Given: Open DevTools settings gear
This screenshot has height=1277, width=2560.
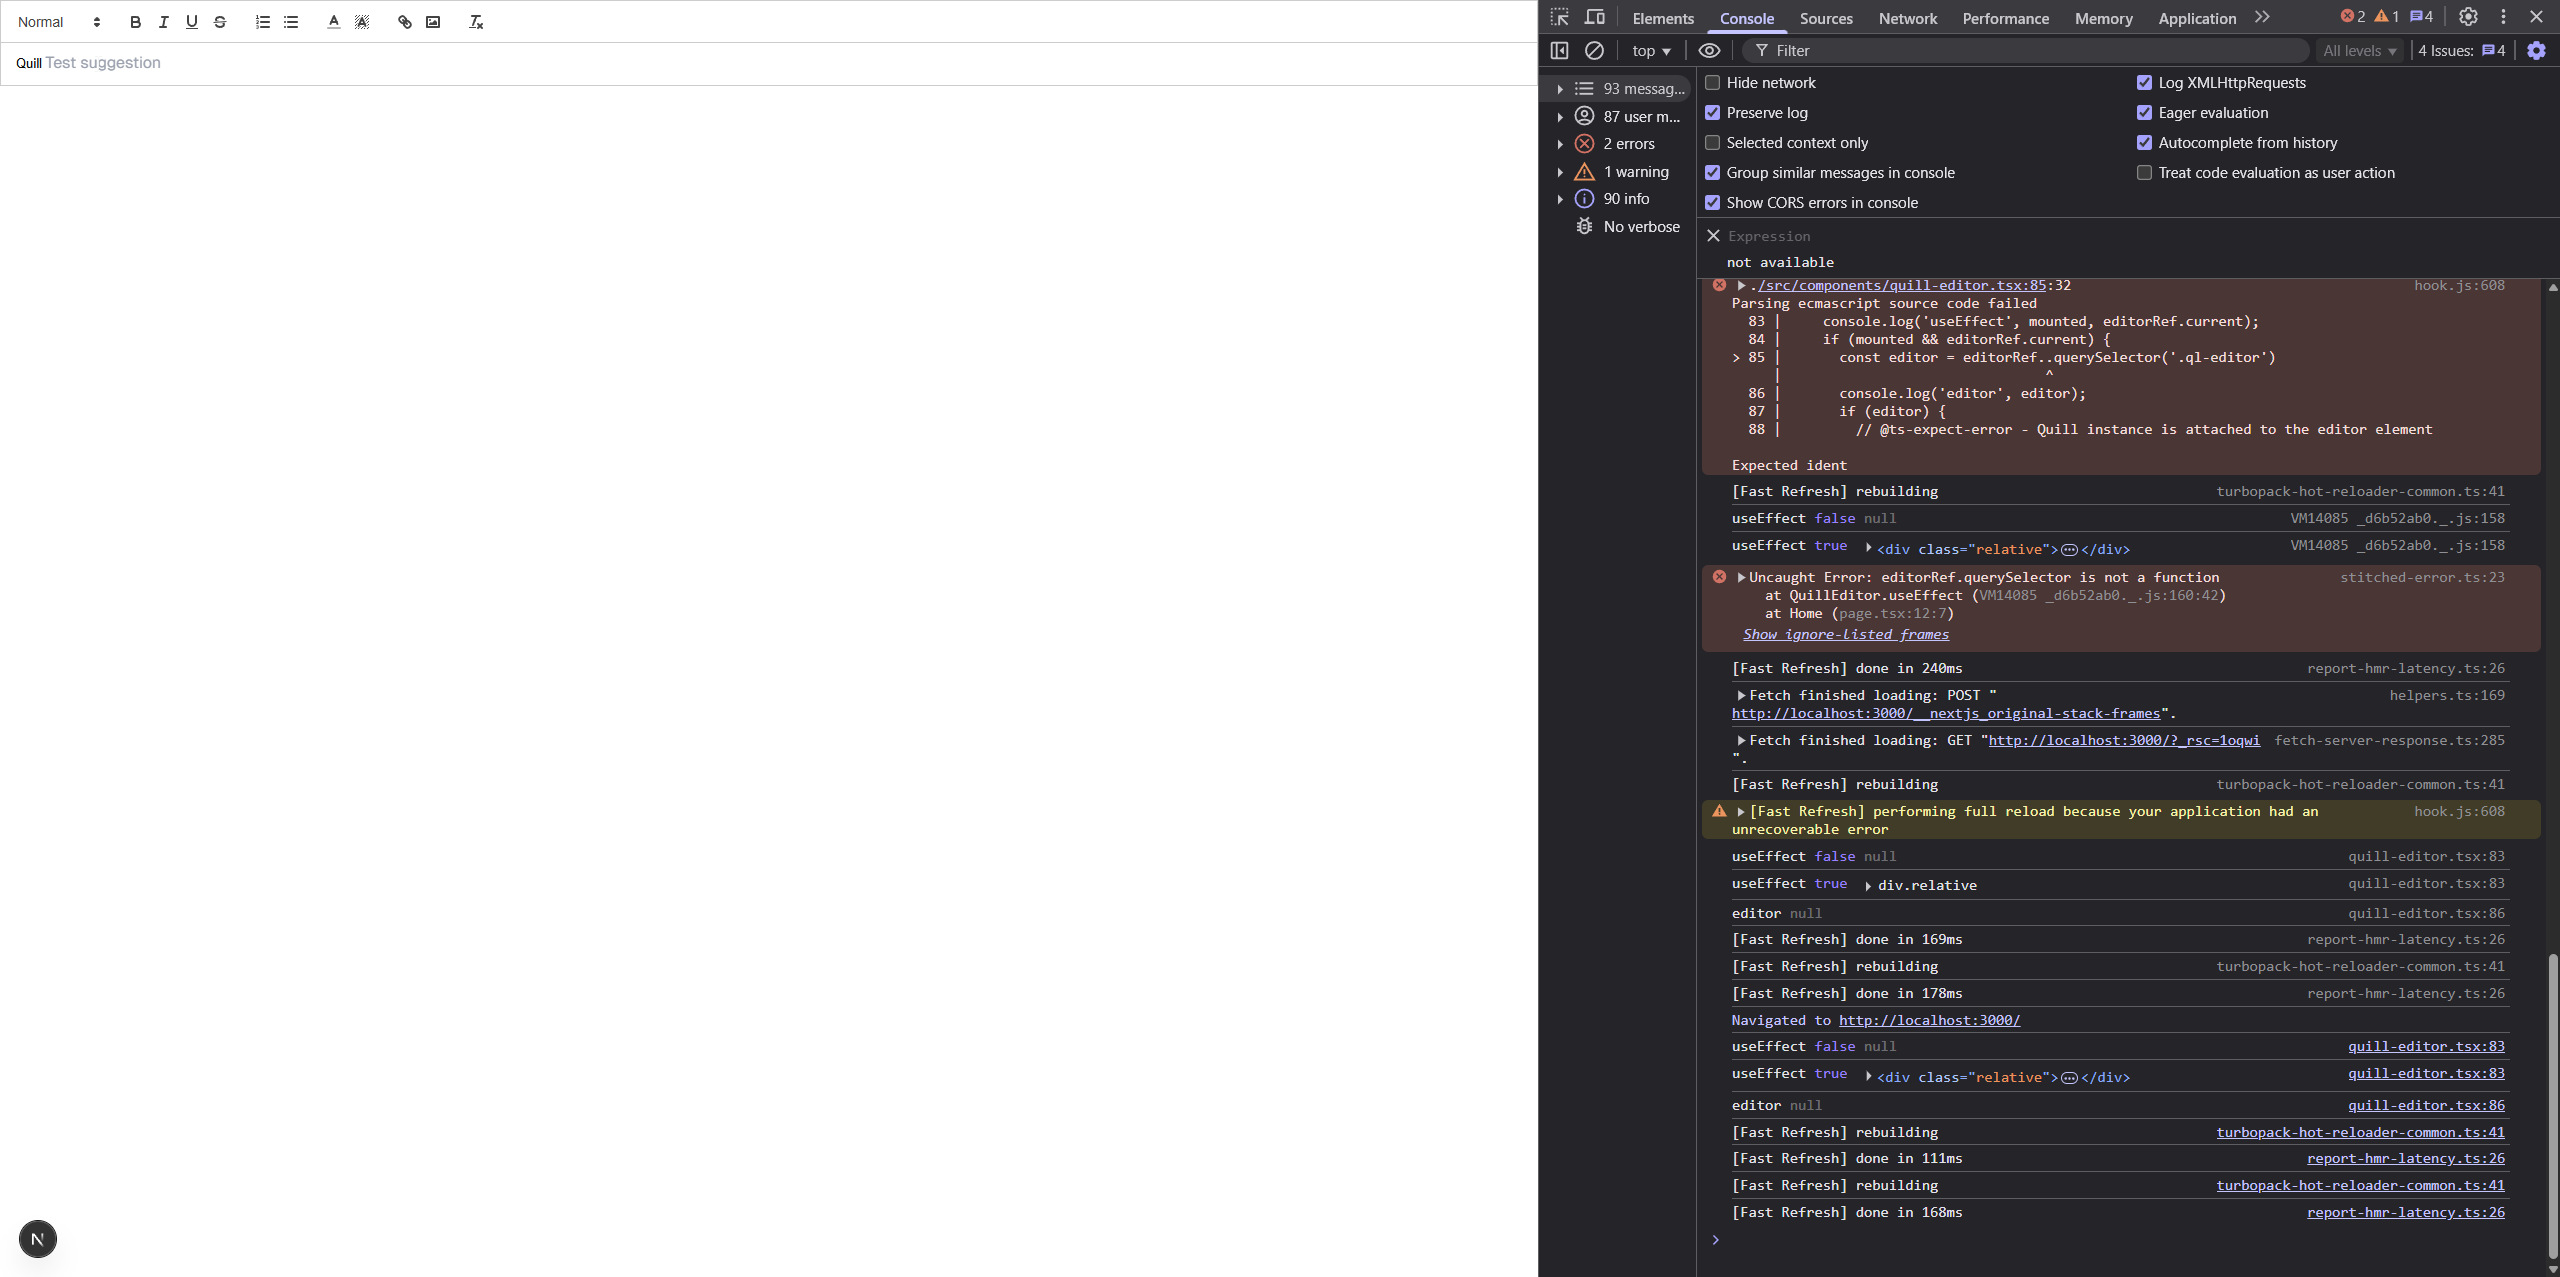Looking at the screenshot, I should [x=2468, y=17].
